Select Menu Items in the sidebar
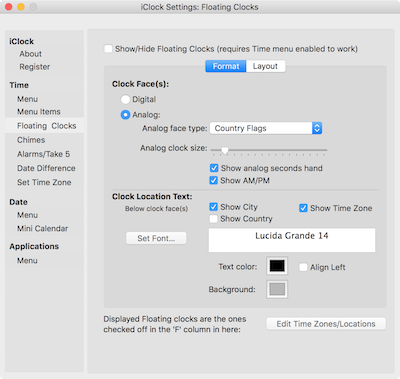The height and width of the screenshot is (379, 400). 39,112
